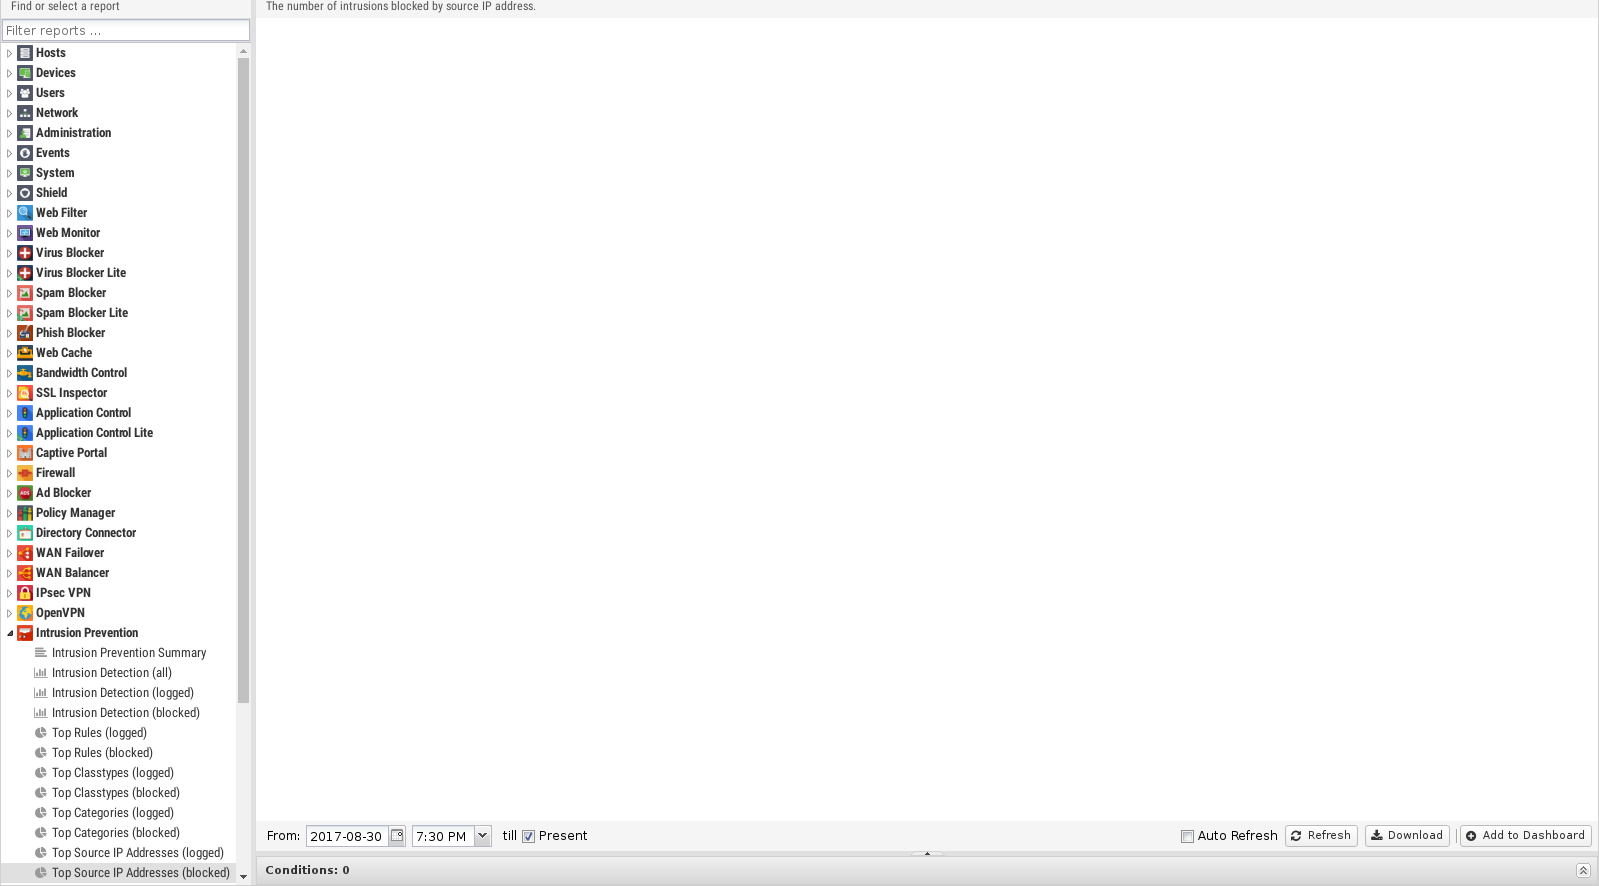Click the Network category icon
This screenshot has width=1599, height=886.
[25, 113]
